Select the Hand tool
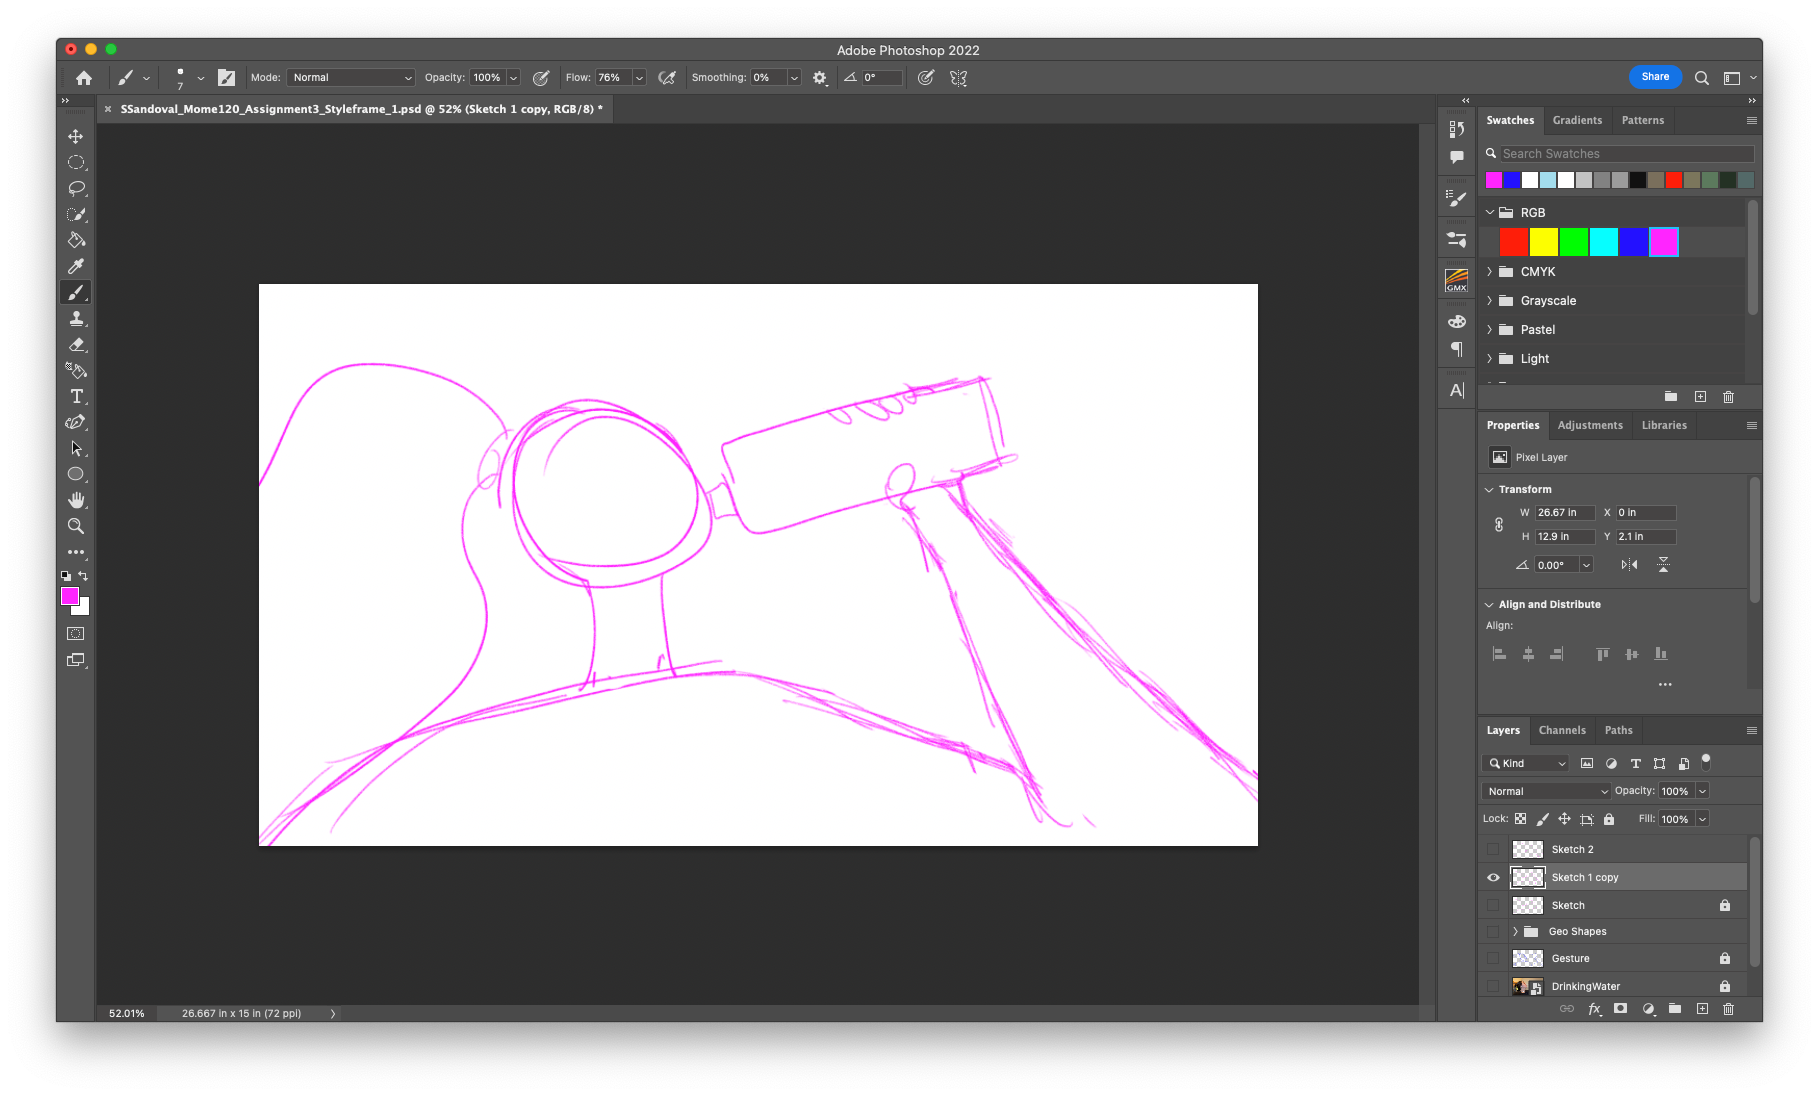The image size is (1819, 1096). [76, 500]
